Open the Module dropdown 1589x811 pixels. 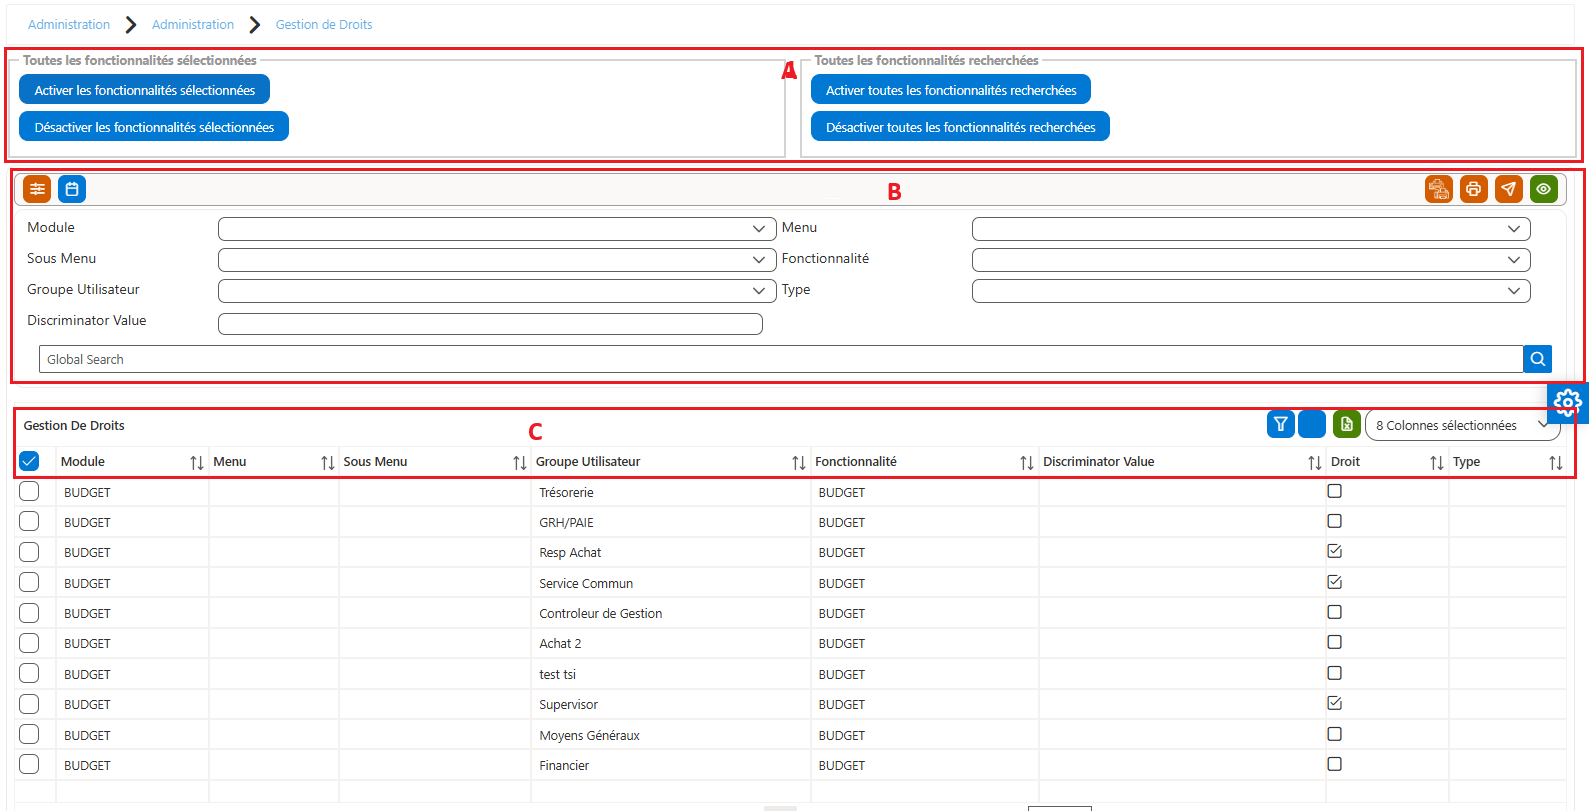pos(497,229)
